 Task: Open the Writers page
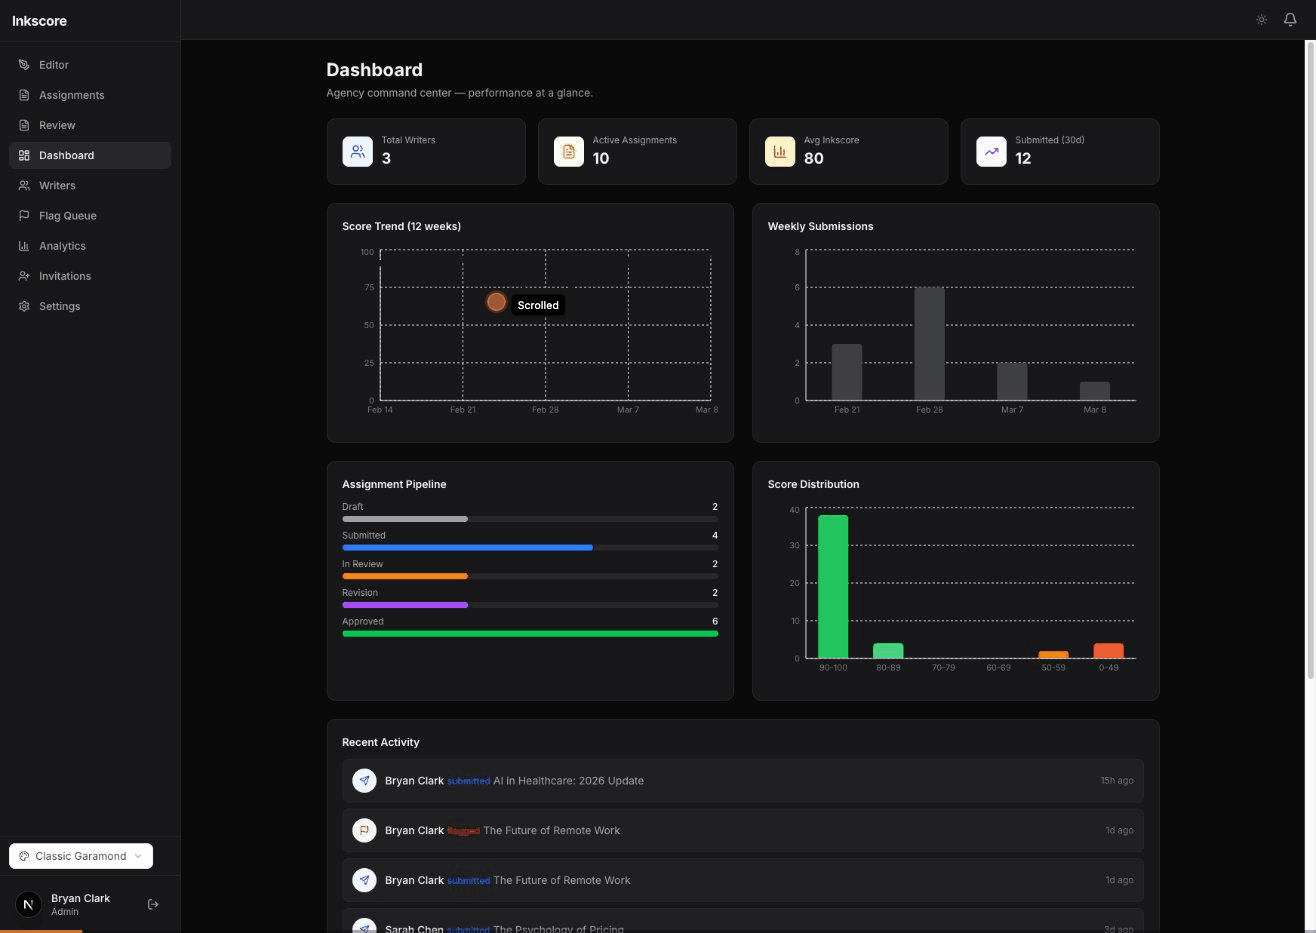pyautogui.click(x=57, y=186)
